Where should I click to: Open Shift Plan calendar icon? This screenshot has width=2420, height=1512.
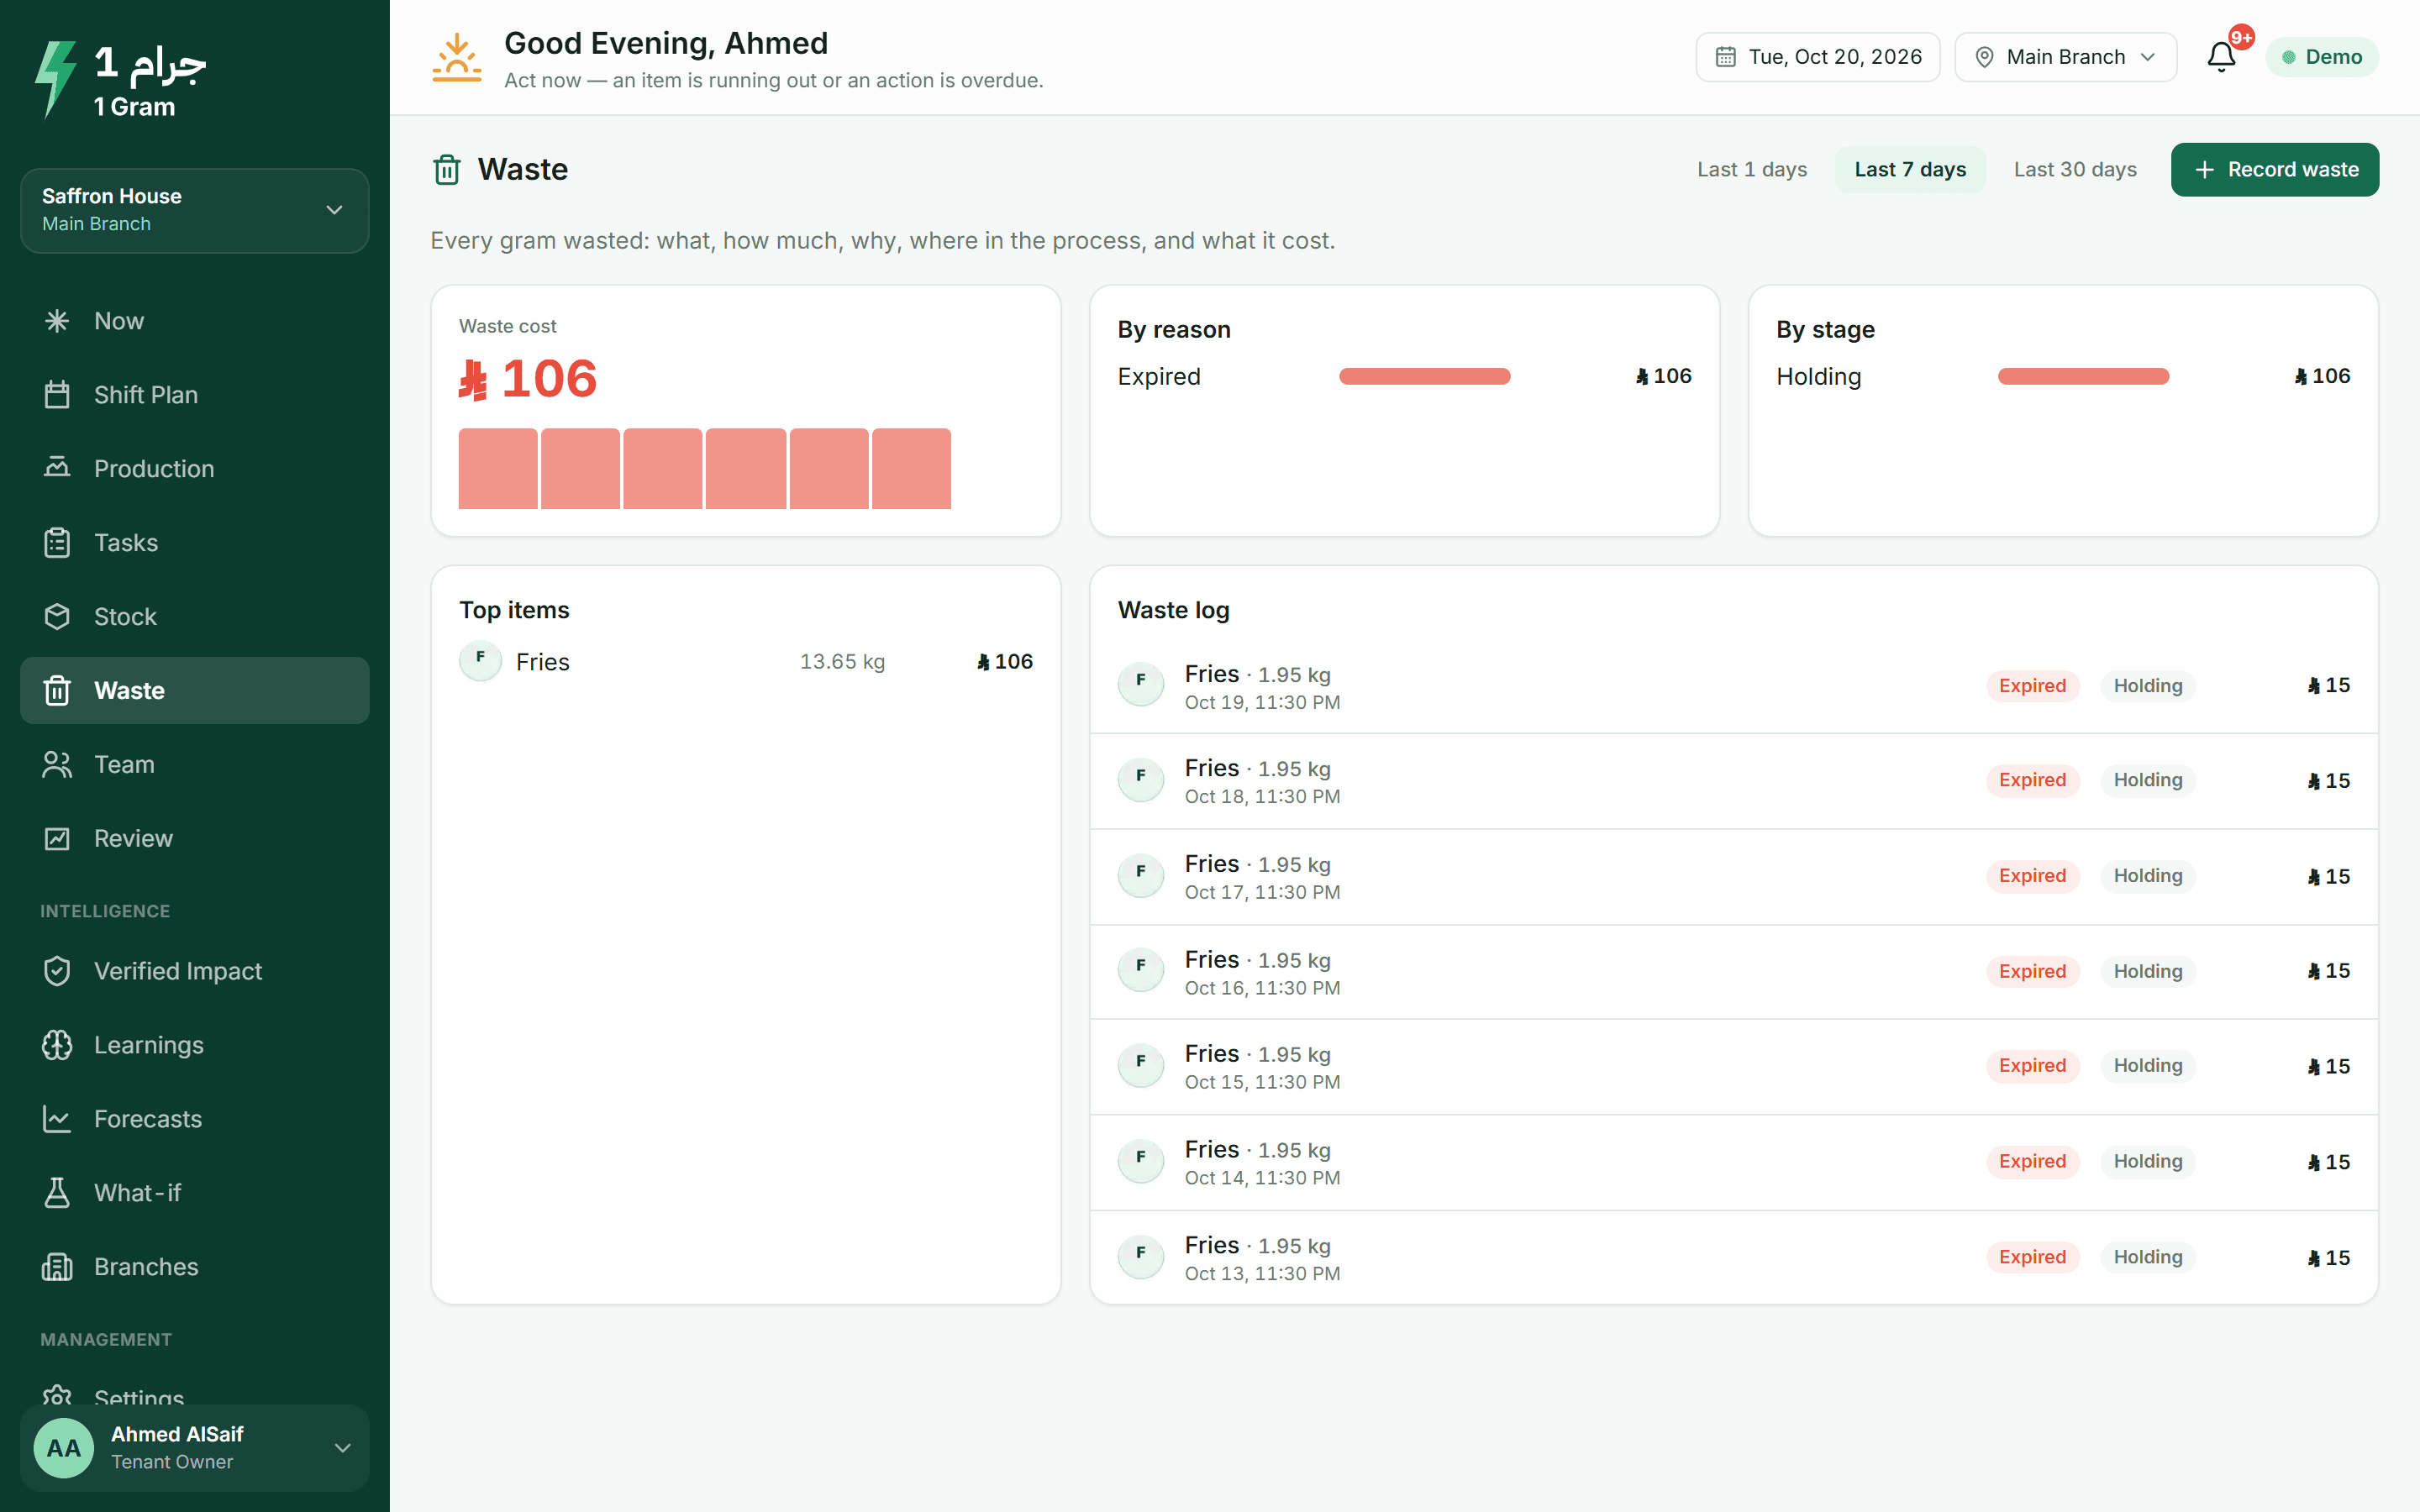(57, 395)
